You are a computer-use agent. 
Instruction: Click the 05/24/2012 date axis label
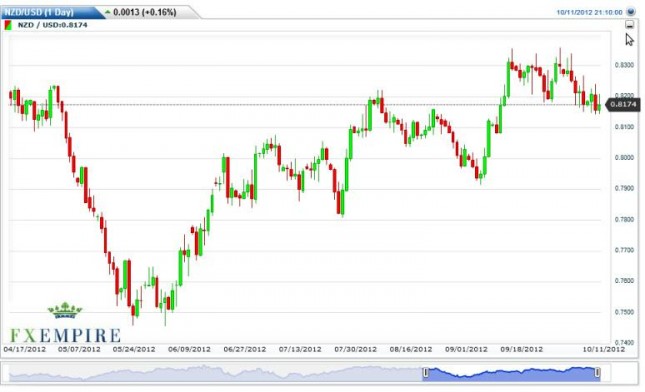coord(134,349)
